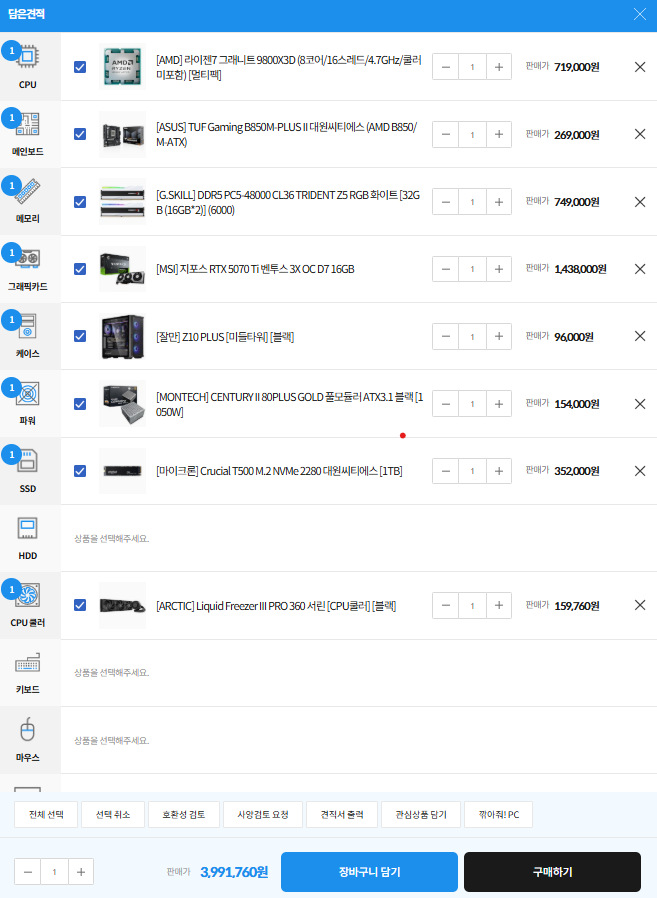The image size is (657, 898).
Task: Increase quantity of ASUS TUF mainboard
Action: tap(499, 134)
